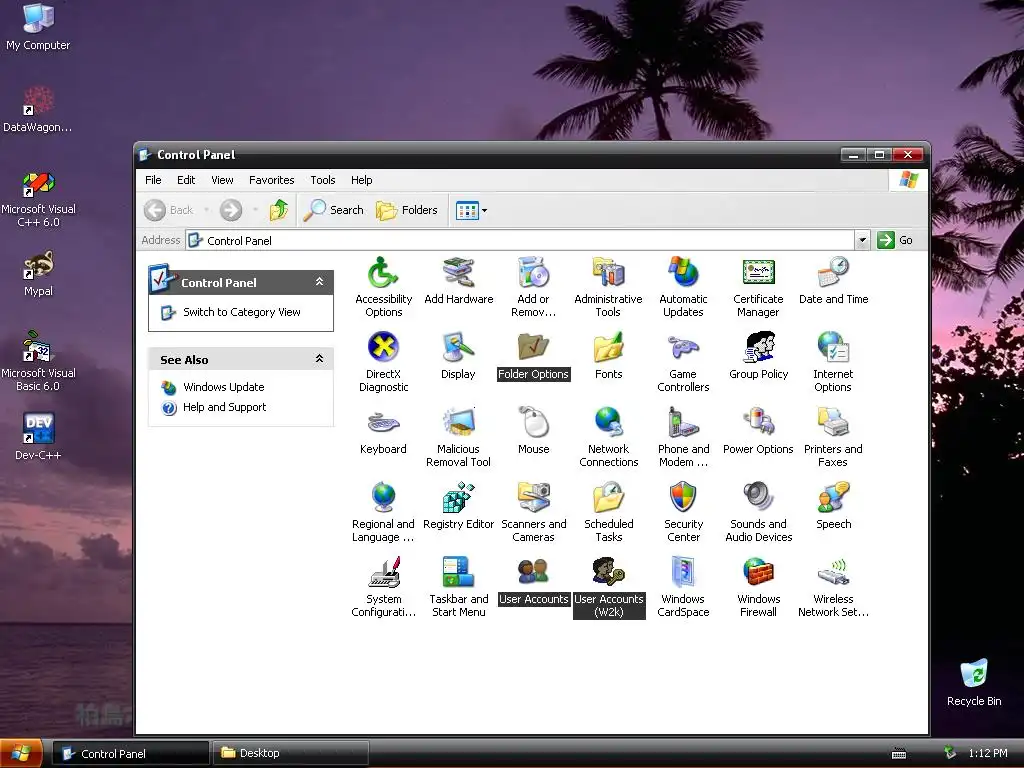This screenshot has width=1024, height=768.
Task: Select the Network Connections icon
Action: [x=609, y=437]
